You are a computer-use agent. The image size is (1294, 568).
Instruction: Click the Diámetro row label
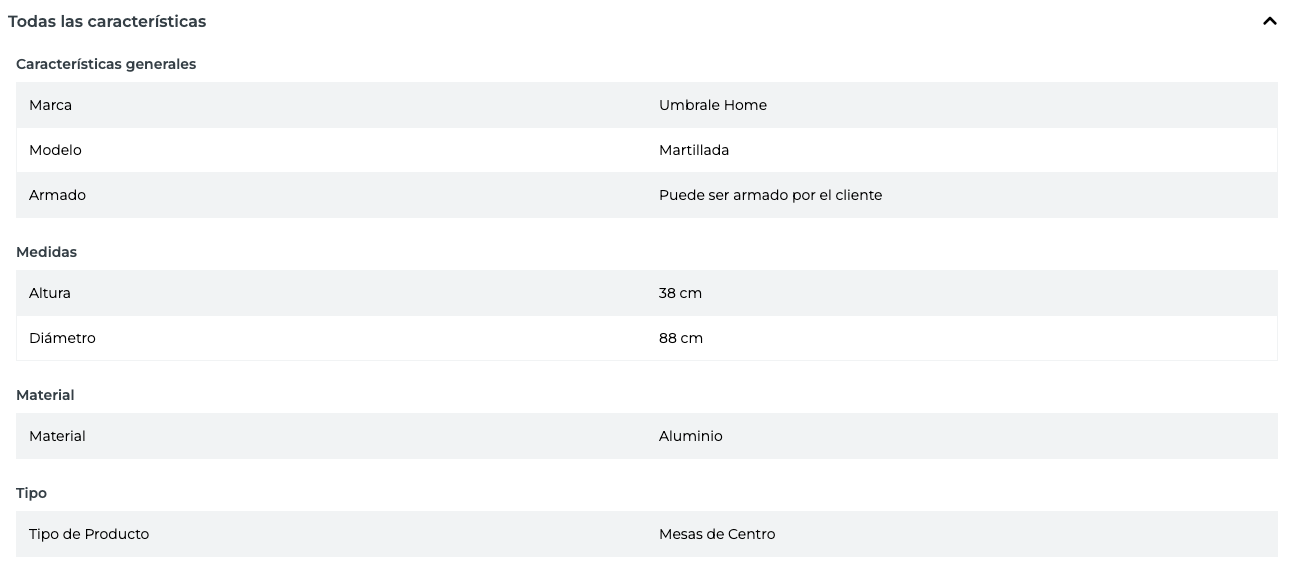62,338
